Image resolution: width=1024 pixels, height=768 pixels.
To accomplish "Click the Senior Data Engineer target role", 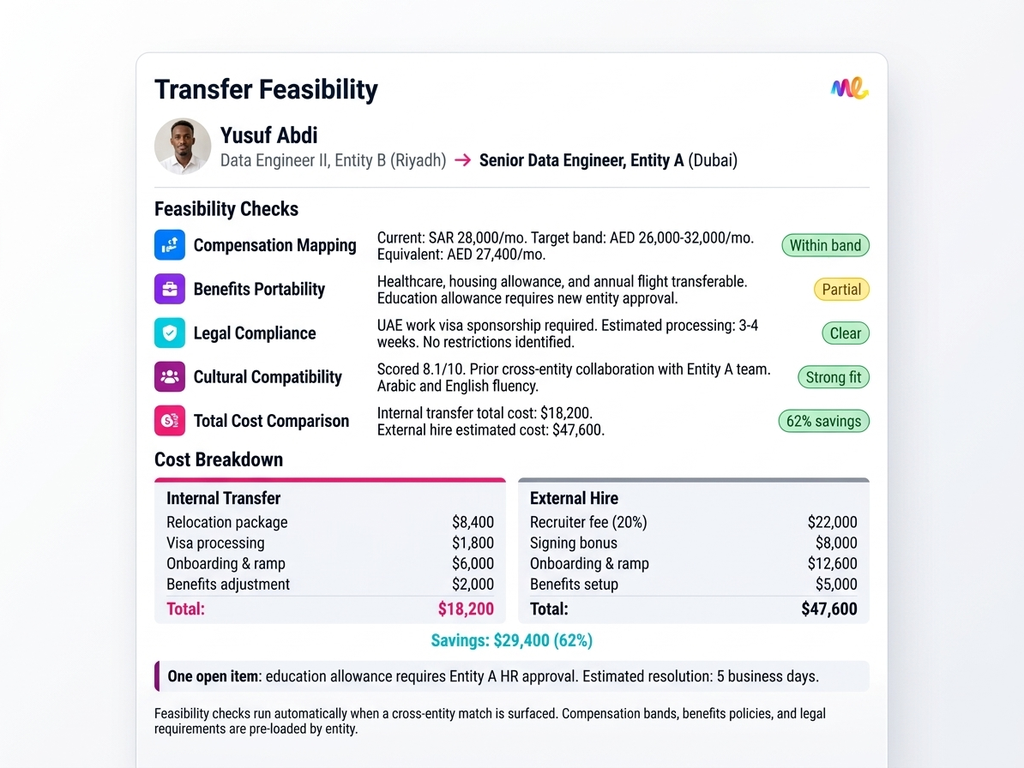I will tap(582, 160).
